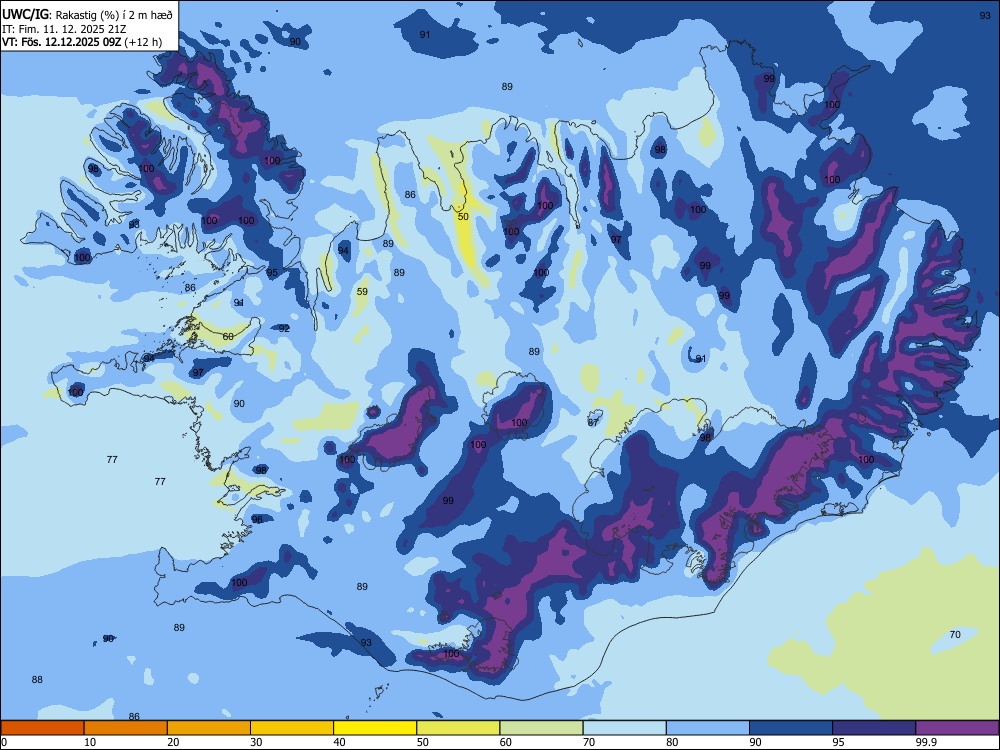Click the legend scale label '40'
Viewport: 1000px width, 750px height.
[x=339, y=742]
